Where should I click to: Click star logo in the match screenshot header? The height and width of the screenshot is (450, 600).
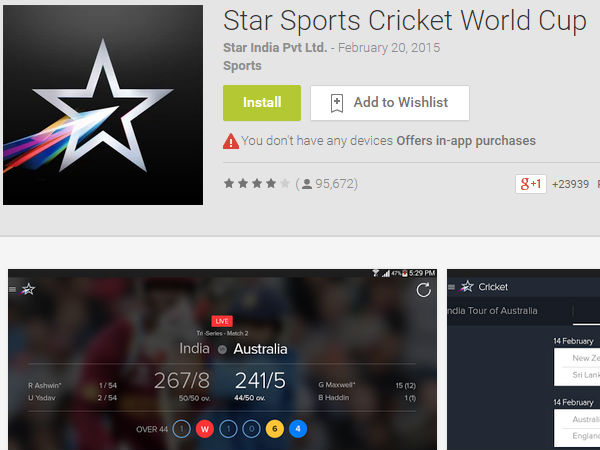pos(28,289)
